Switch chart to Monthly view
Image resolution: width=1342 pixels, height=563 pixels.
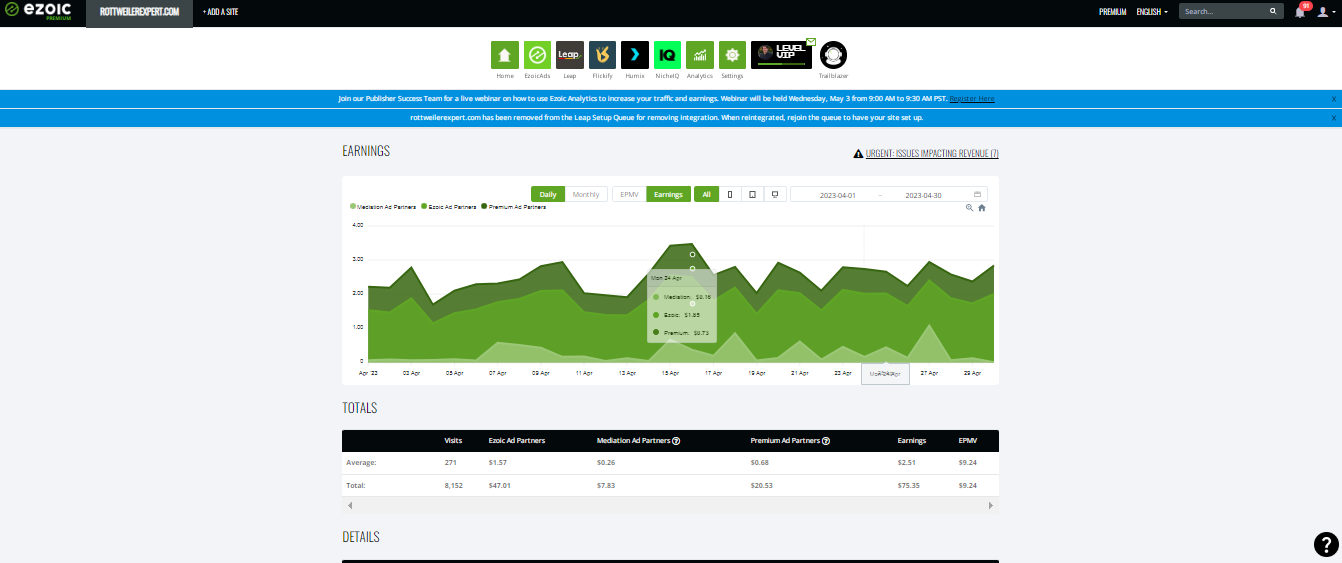coord(586,194)
